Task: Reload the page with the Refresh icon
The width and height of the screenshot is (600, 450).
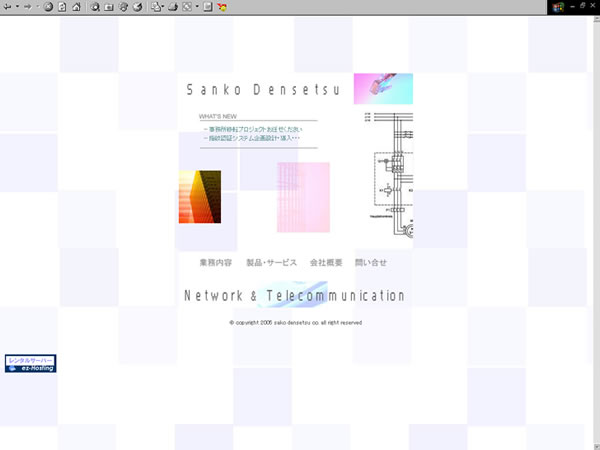Action: click(x=62, y=7)
